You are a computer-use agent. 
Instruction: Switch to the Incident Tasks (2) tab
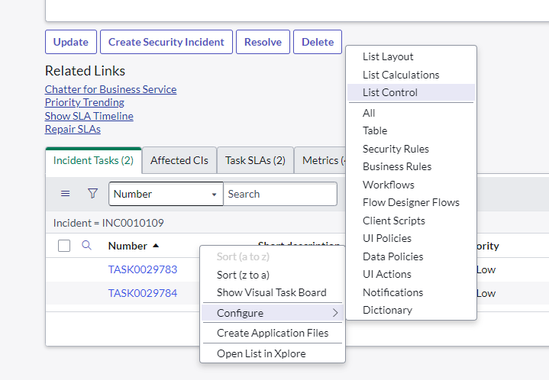click(x=93, y=160)
